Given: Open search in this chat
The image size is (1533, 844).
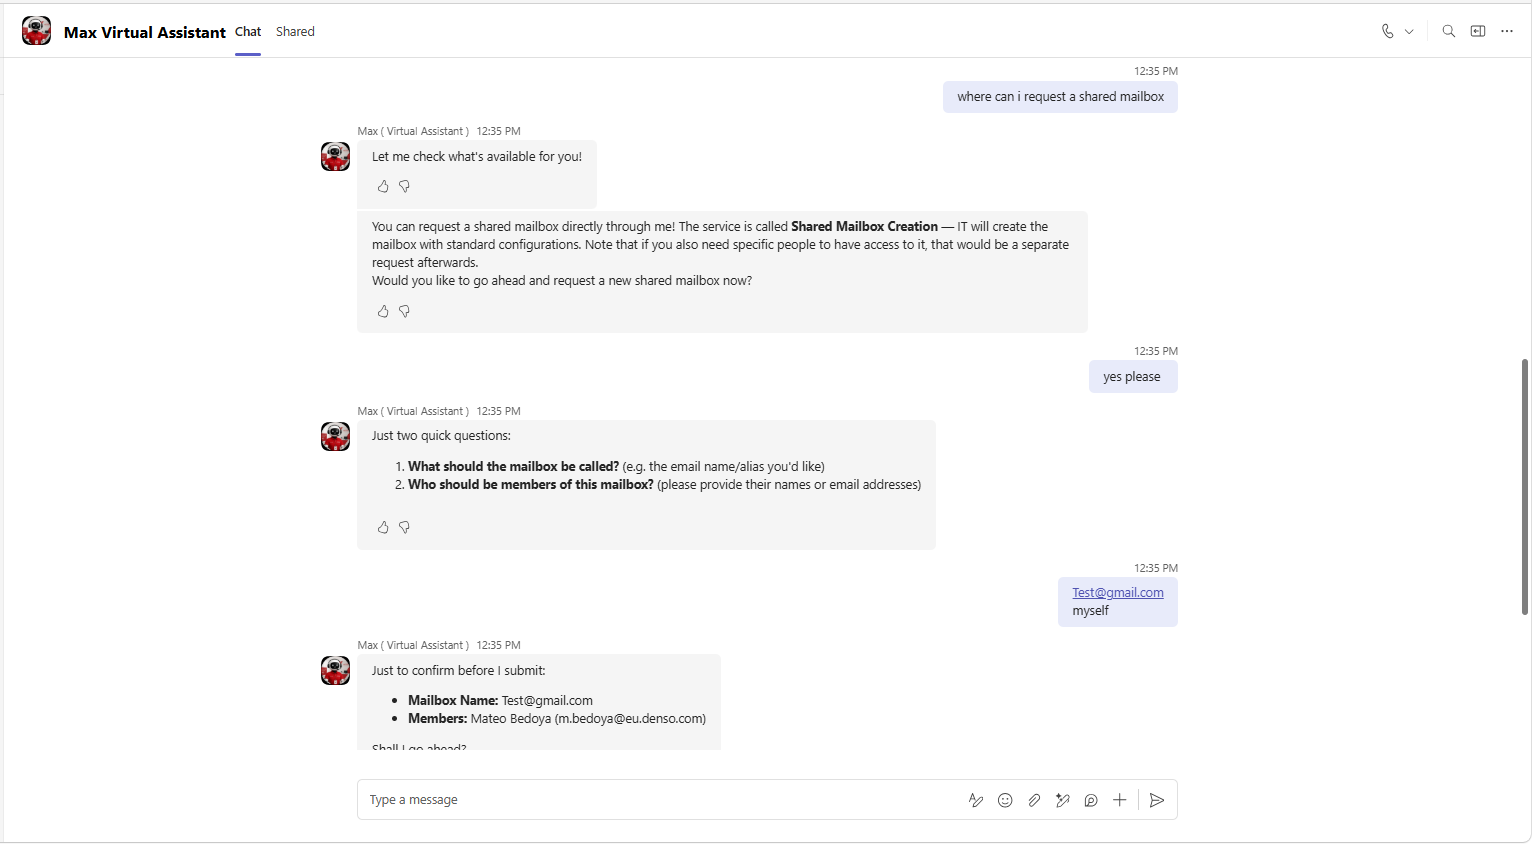Looking at the screenshot, I should coord(1448,31).
